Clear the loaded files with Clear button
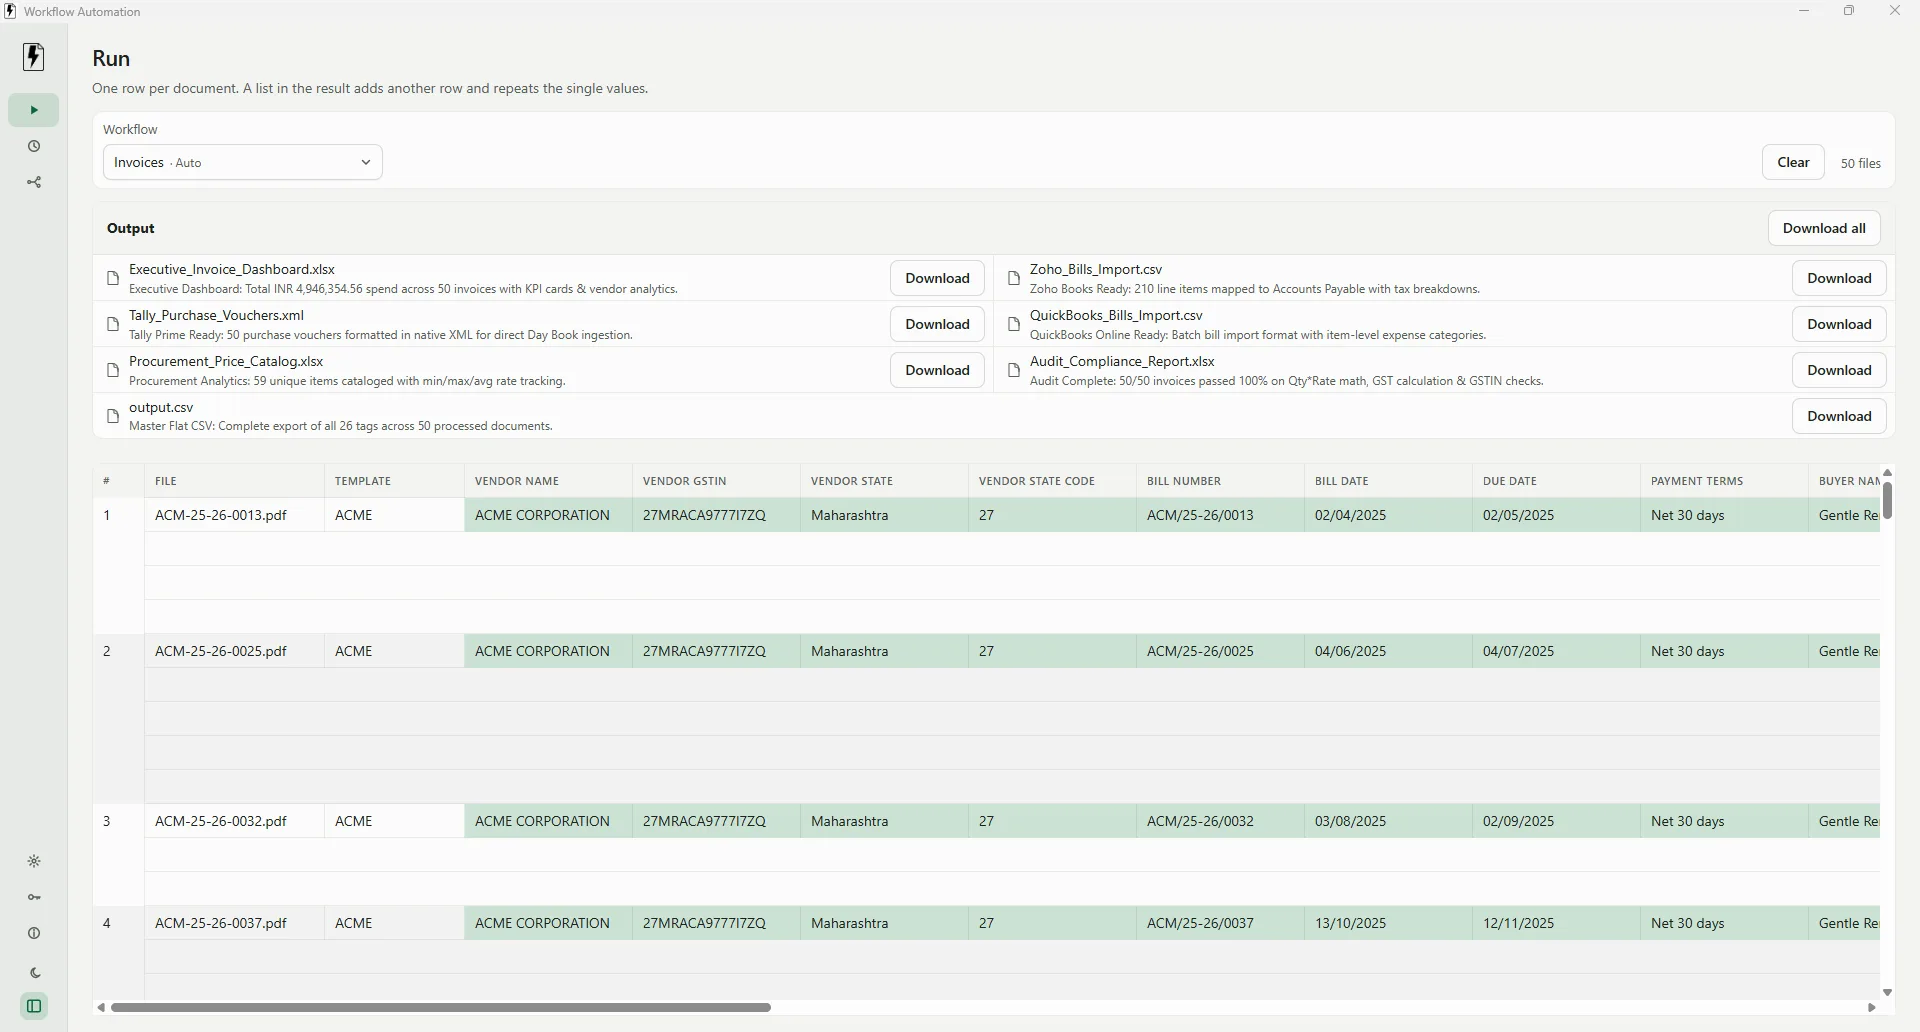The height and width of the screenshot is (1032, 1920). [1793, 162]
